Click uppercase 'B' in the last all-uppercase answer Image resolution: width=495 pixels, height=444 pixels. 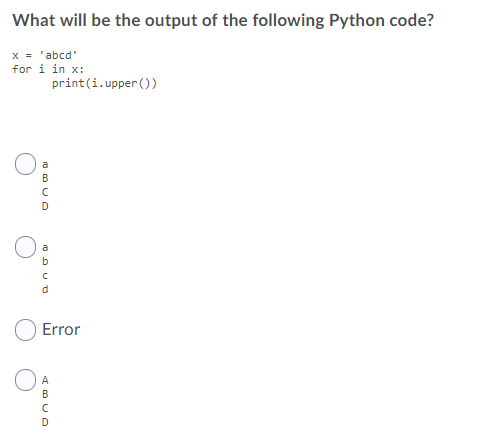[x=45, y=394]
